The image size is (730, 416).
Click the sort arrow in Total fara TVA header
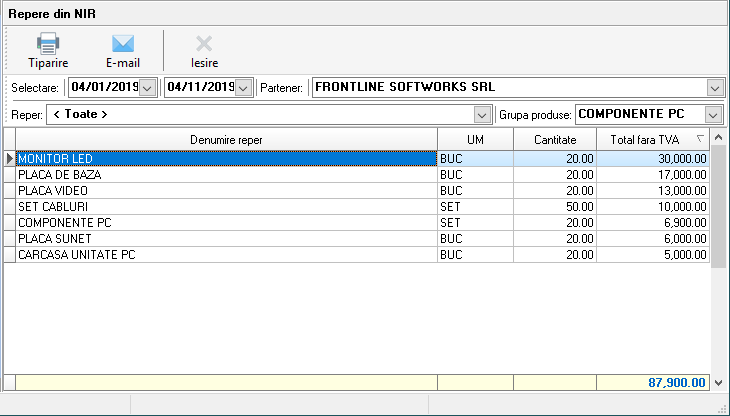point(699,139)
